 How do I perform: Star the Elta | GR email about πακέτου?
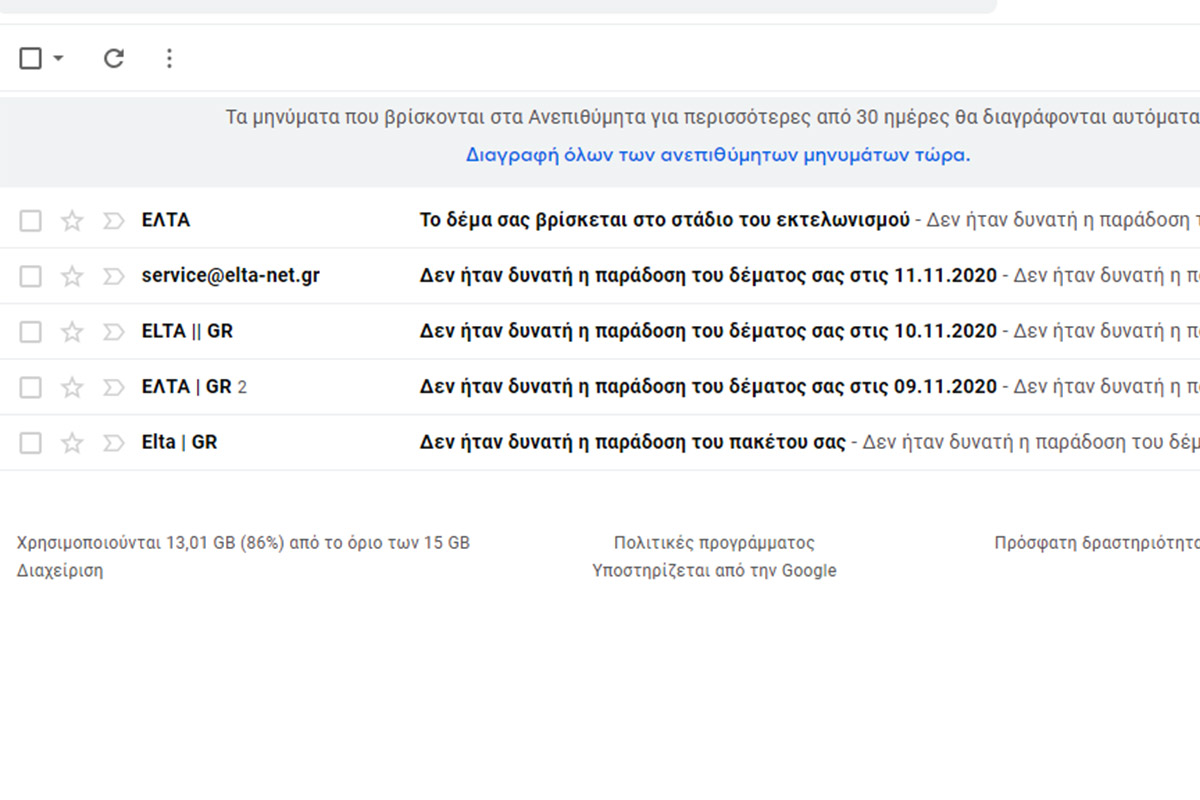click(72, 443)
